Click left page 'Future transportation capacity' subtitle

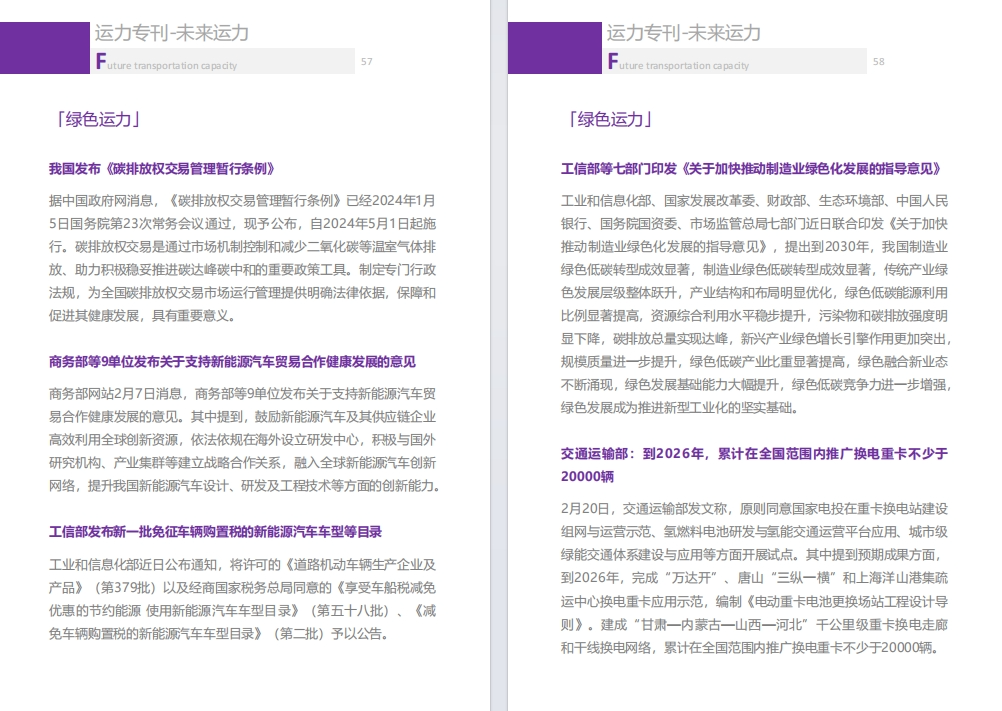click(166, 62)
